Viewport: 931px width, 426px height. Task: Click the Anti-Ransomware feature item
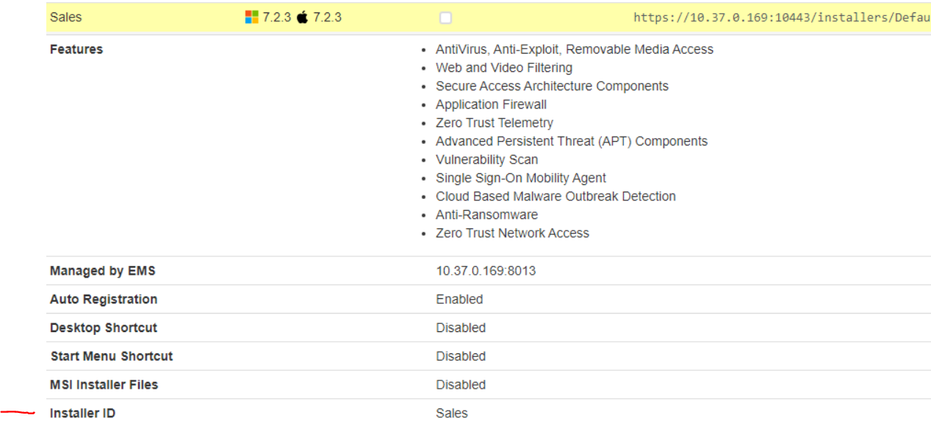486,215
